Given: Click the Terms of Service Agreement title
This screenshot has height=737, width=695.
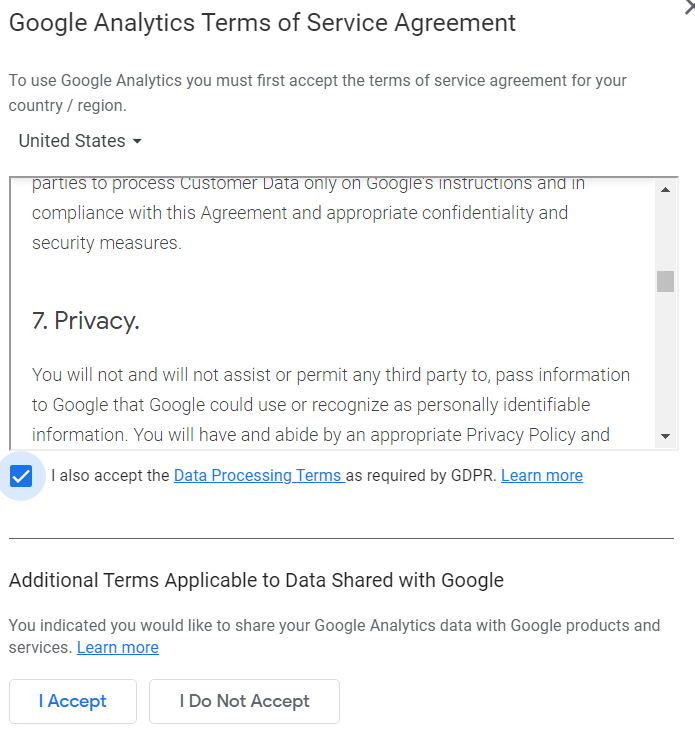Looking at the screenshot, I should click(262, 23).
